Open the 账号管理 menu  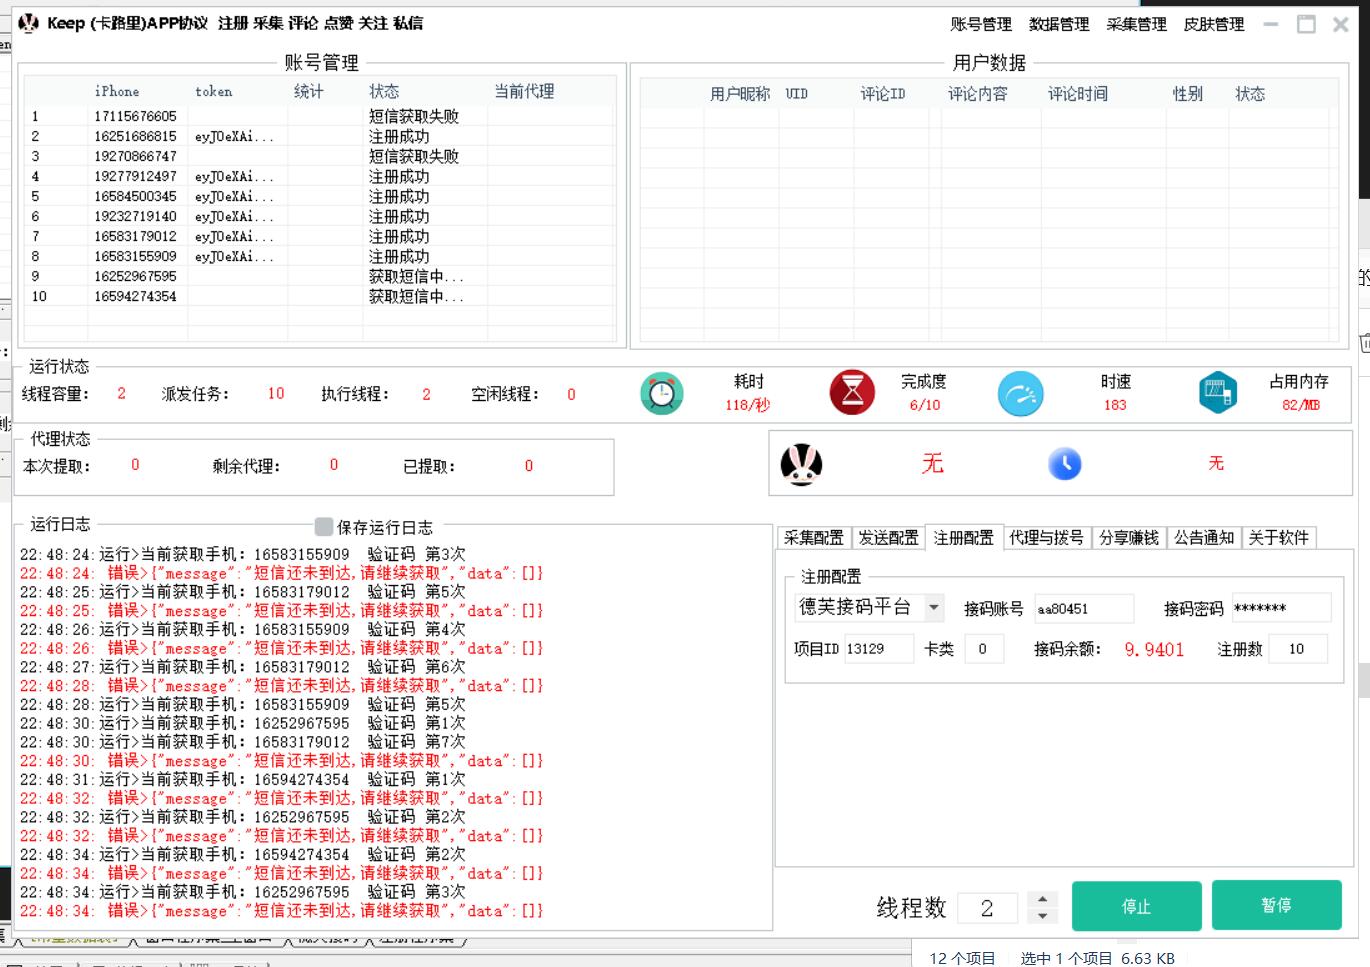point(980,24)
